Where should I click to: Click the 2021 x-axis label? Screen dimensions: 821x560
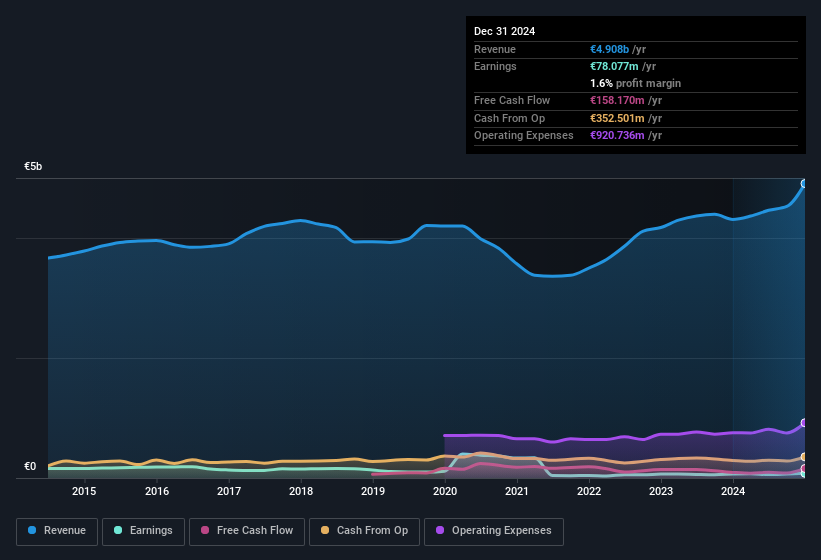click(517, 491)
